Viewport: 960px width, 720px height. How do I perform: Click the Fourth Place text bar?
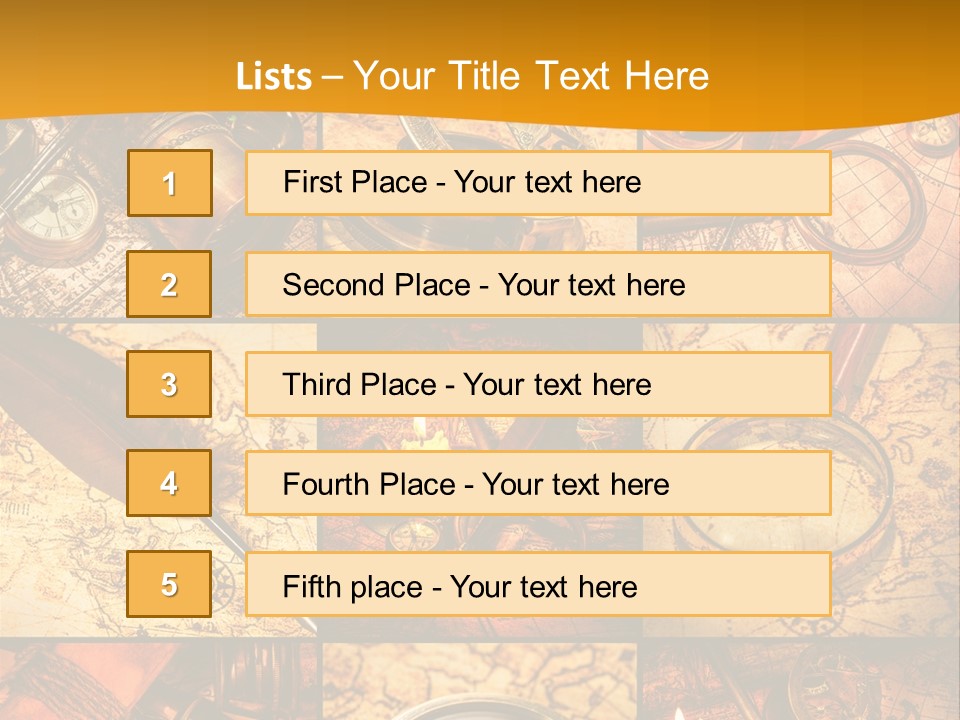pos(538,483)
